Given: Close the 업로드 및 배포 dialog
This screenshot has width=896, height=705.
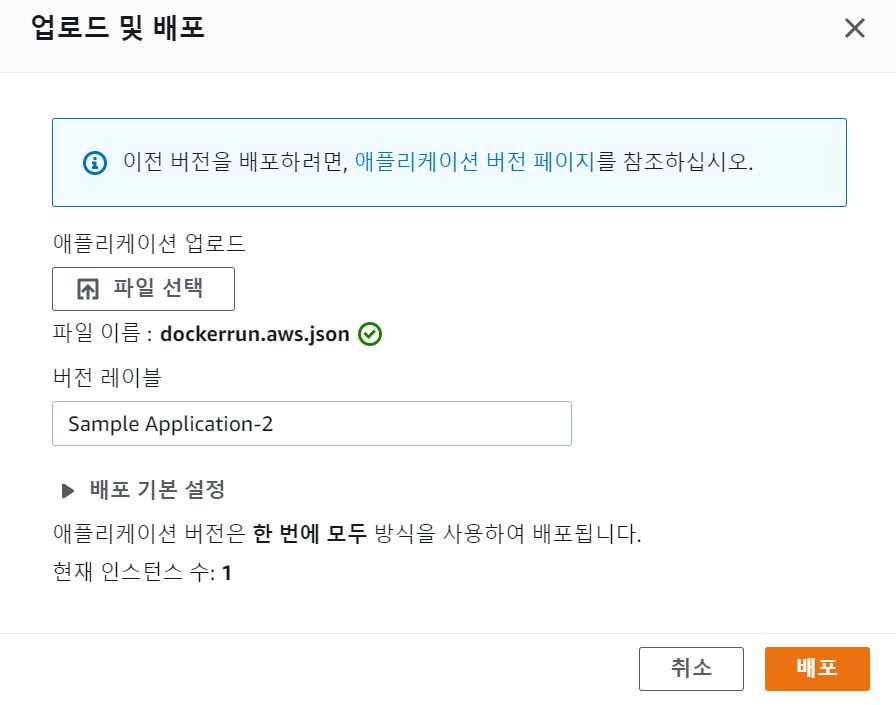Looking at the screenshot, I should [x=854, y=27].
